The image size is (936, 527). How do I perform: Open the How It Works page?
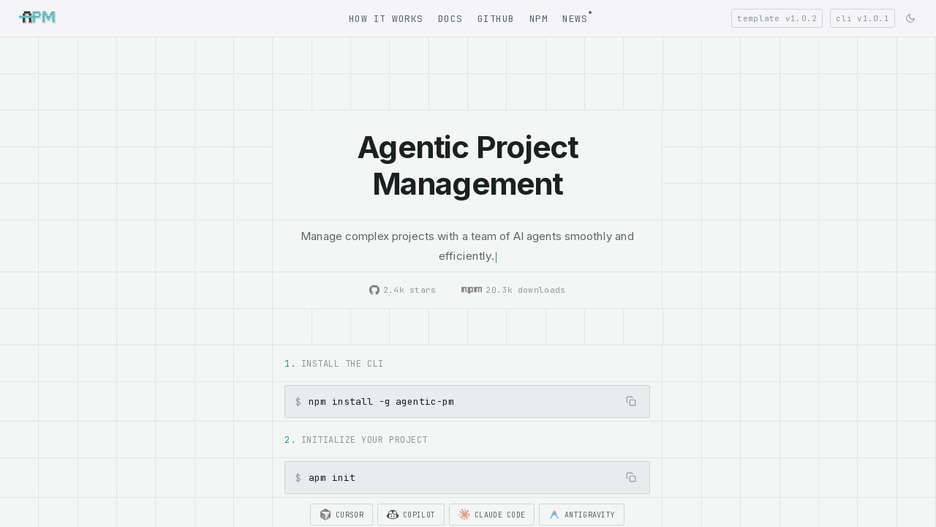[386, 19]
